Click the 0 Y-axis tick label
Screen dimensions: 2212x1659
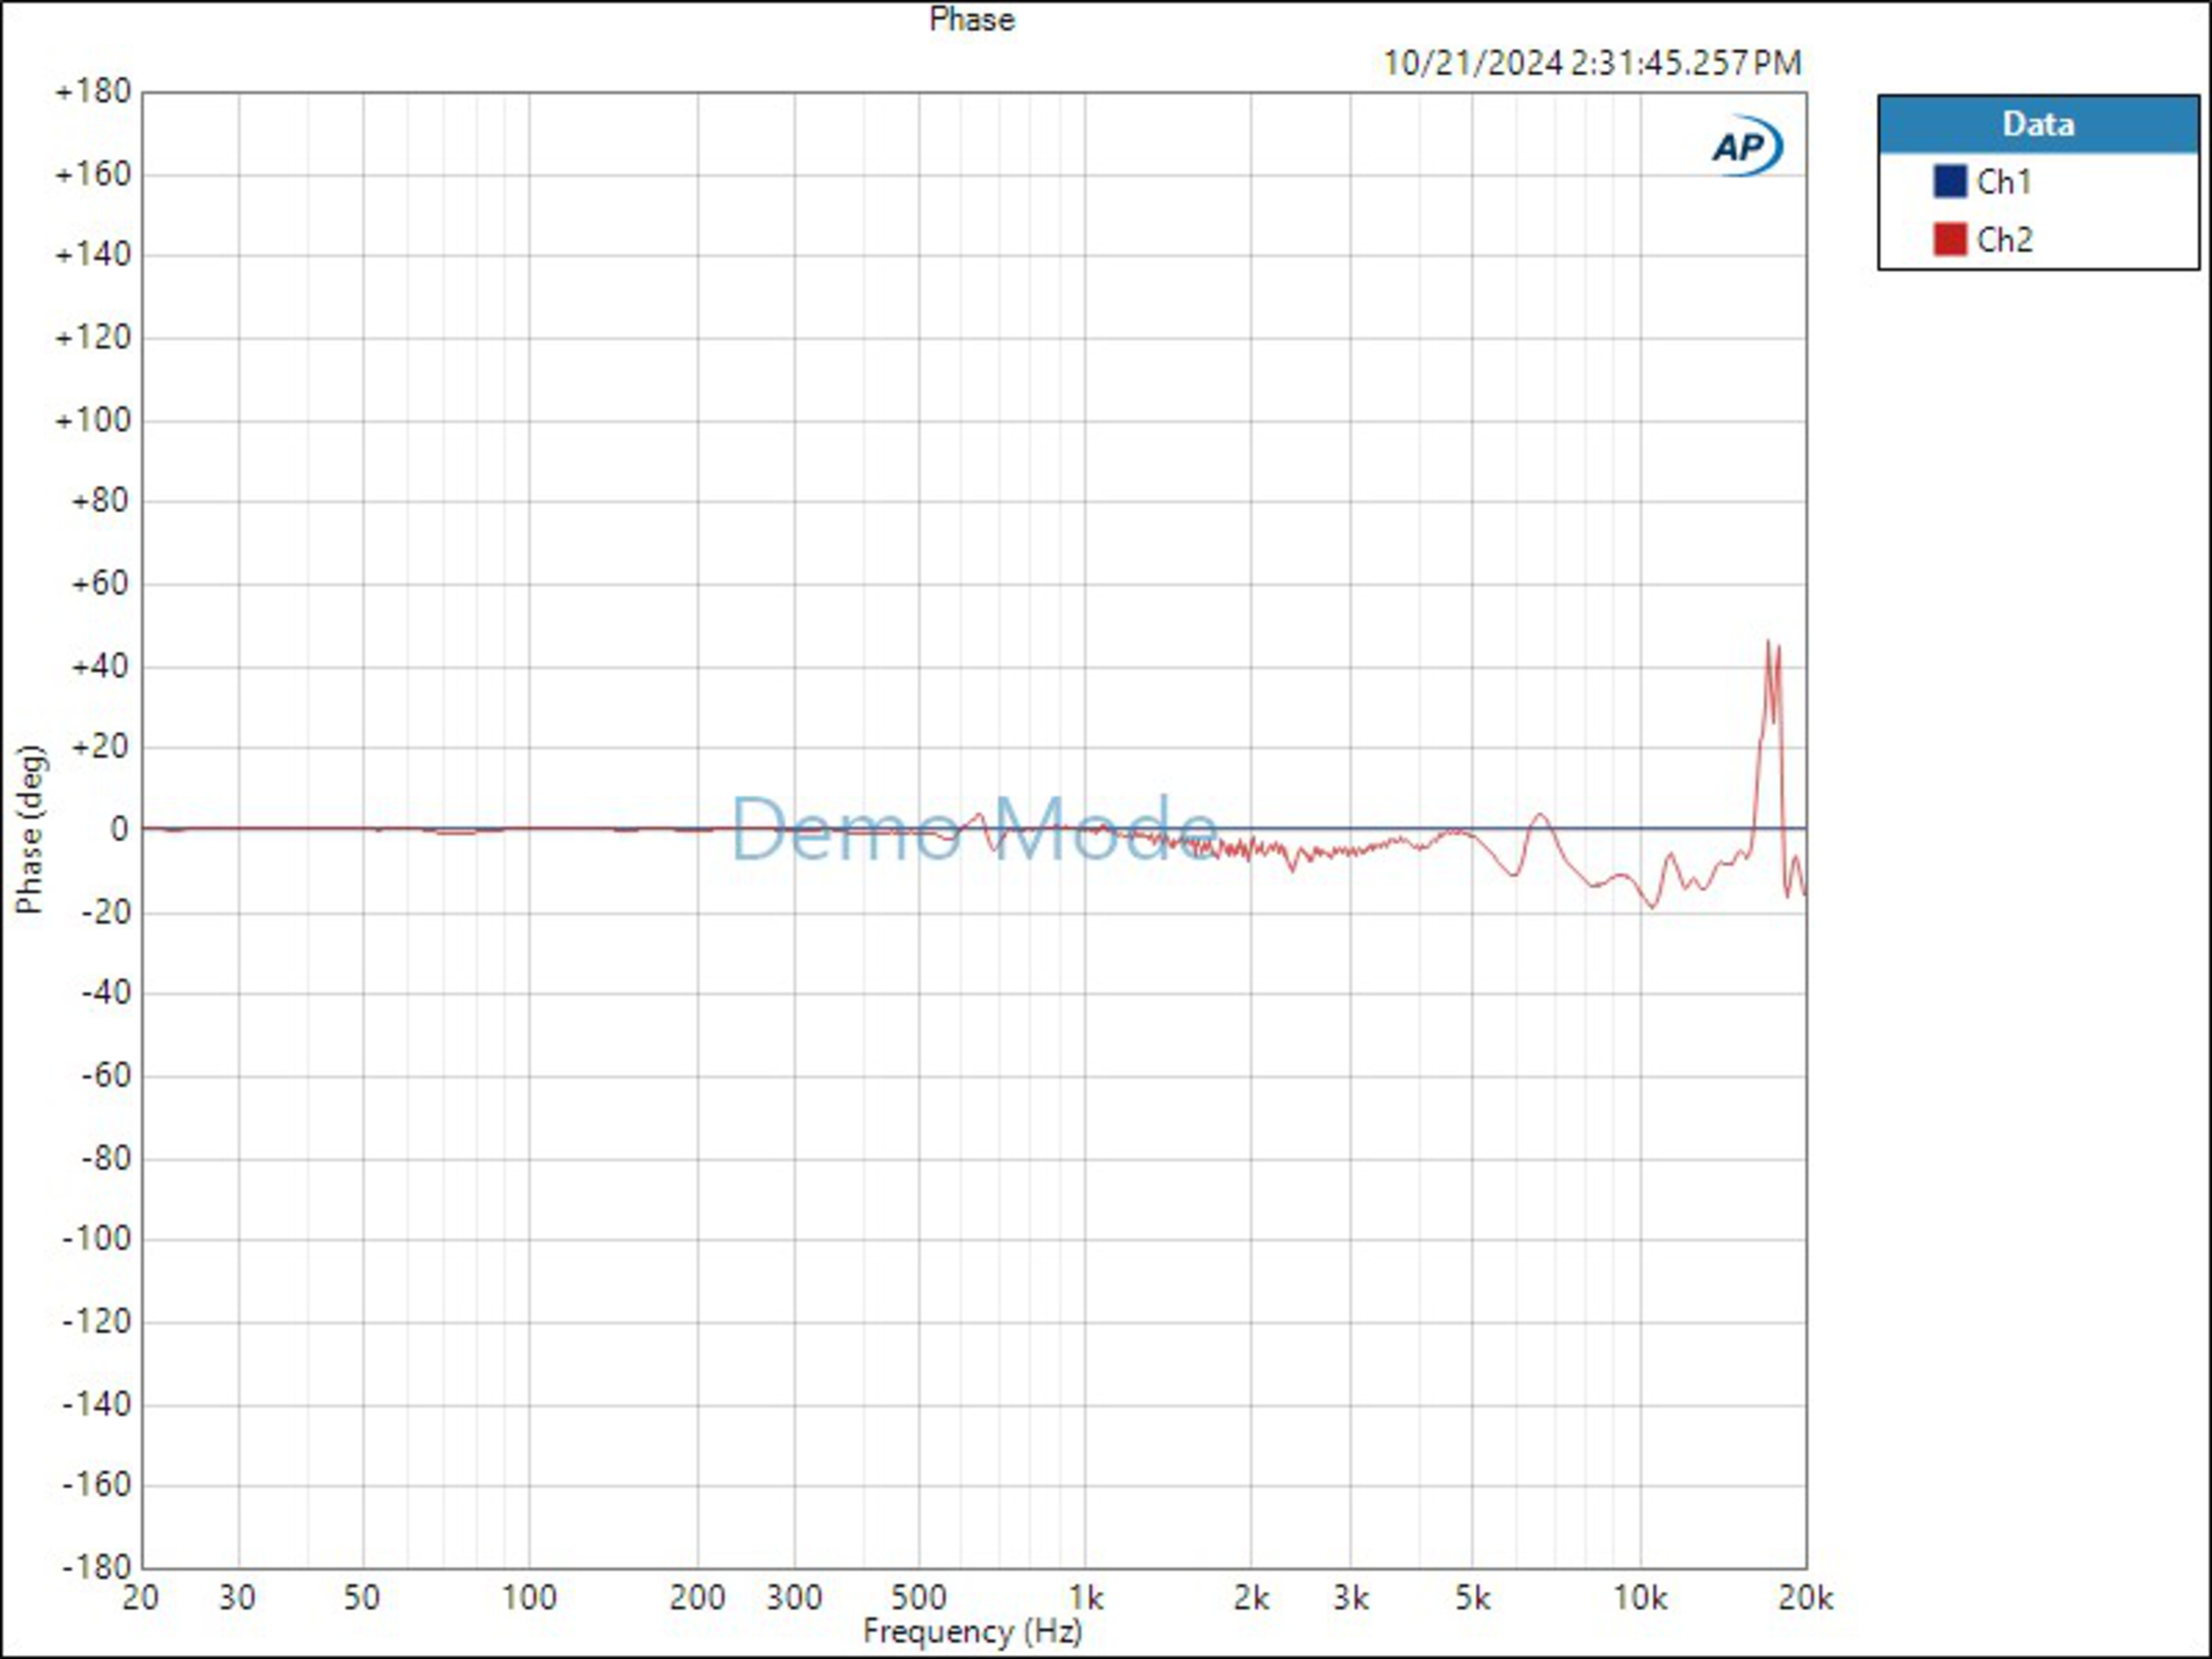pos(119,829)
